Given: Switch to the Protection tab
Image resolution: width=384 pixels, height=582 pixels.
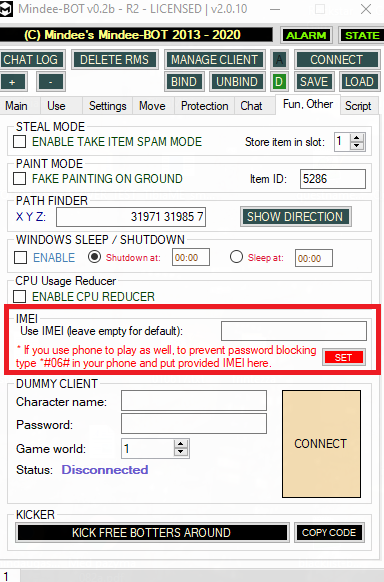Looking at the screenshot, I should (x=204, y=106).
